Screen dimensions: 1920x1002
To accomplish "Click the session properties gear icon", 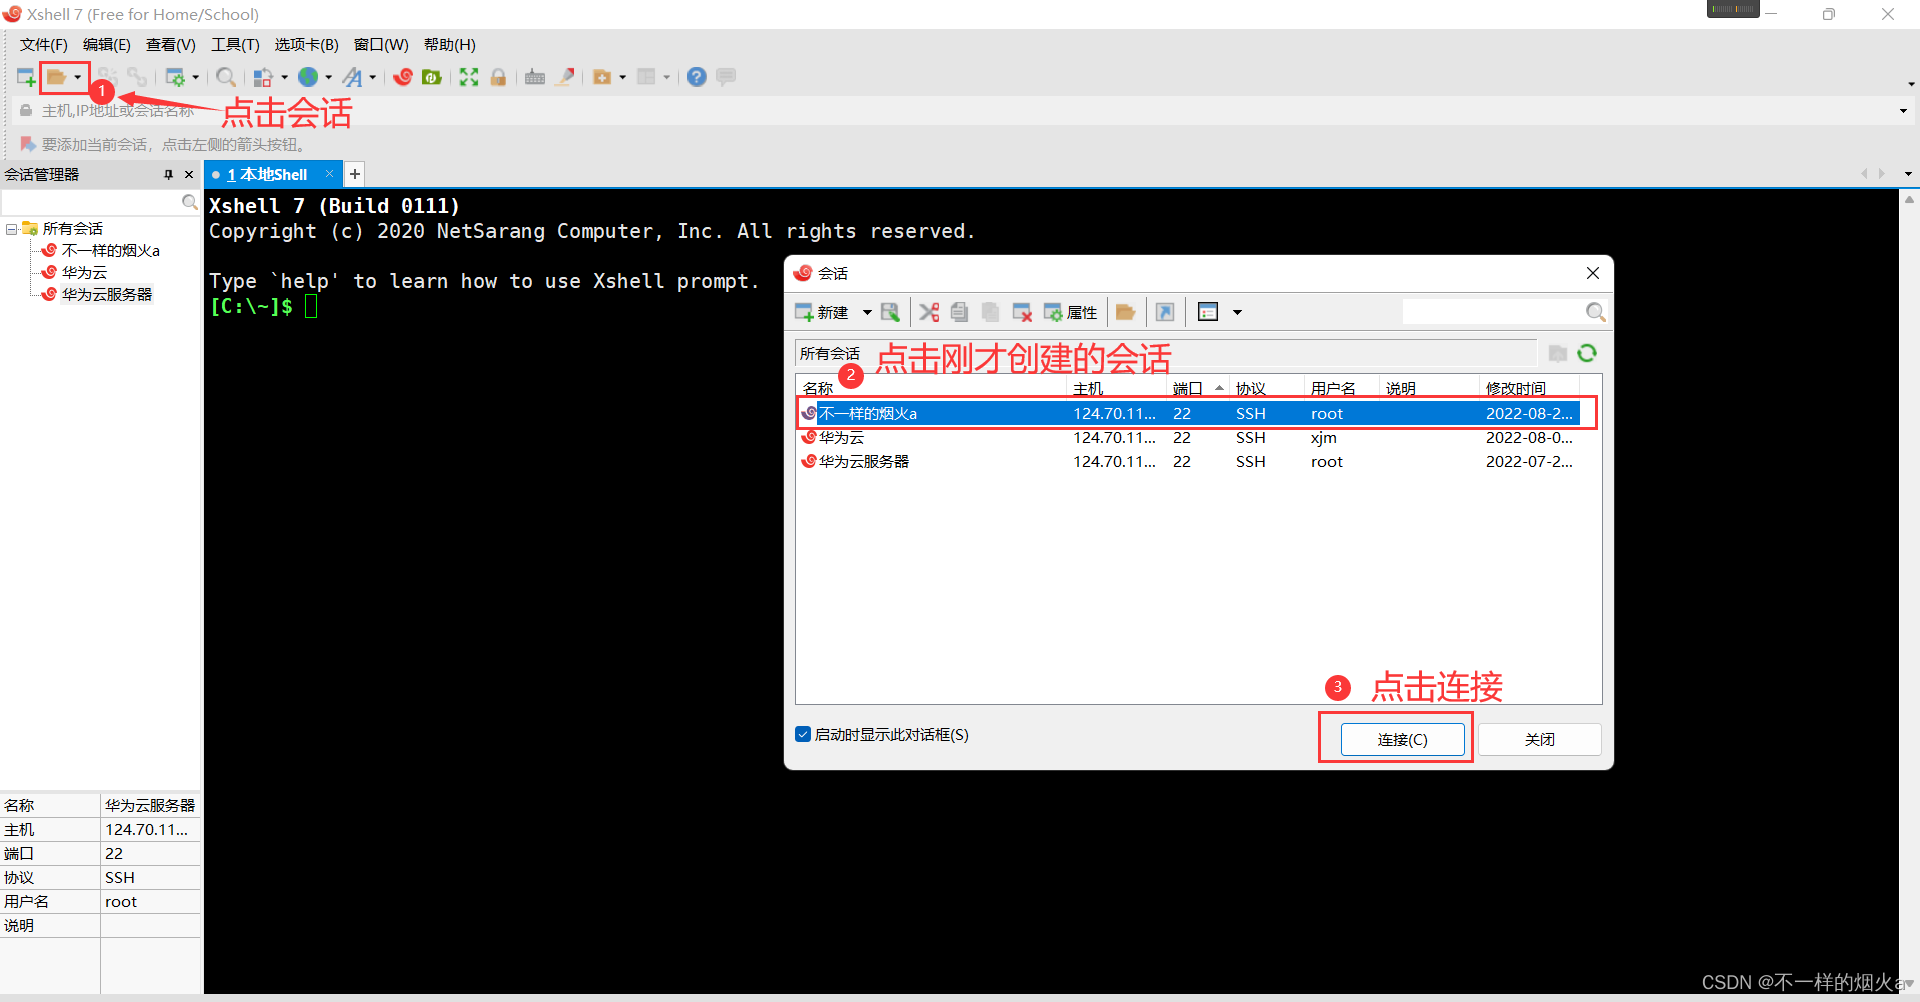I will pos(175,77).
